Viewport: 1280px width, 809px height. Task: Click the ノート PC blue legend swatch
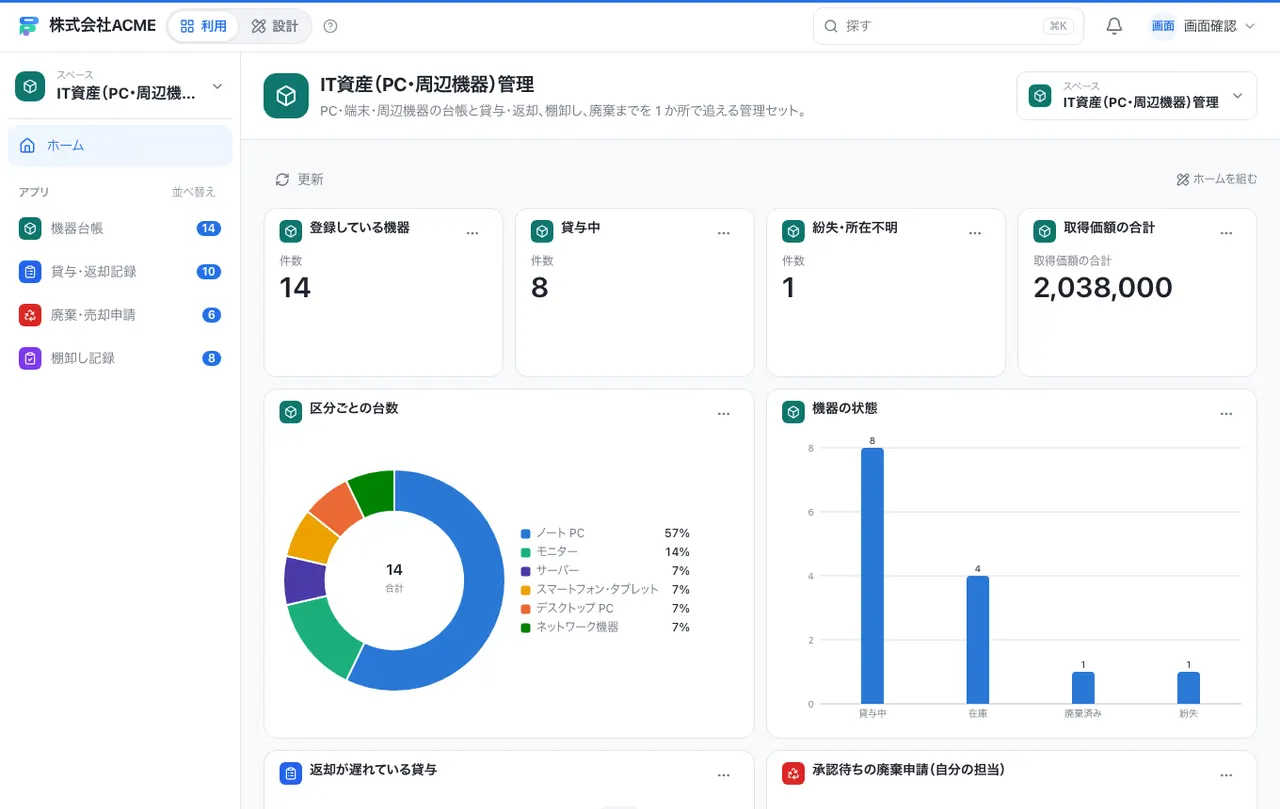tap(525, 534)
